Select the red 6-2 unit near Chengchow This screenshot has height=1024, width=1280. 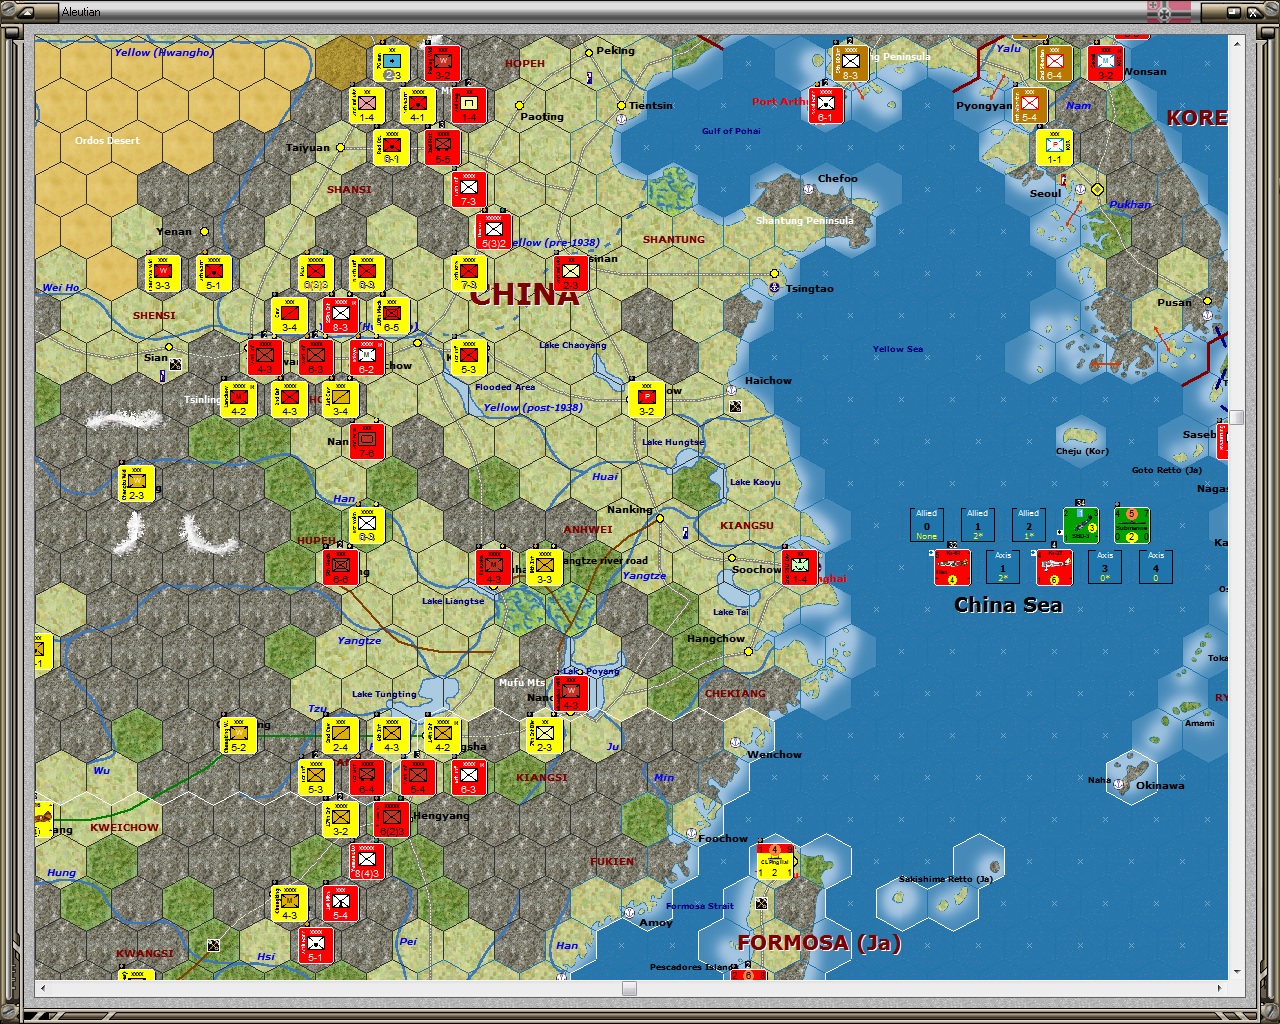click(367, 357)
